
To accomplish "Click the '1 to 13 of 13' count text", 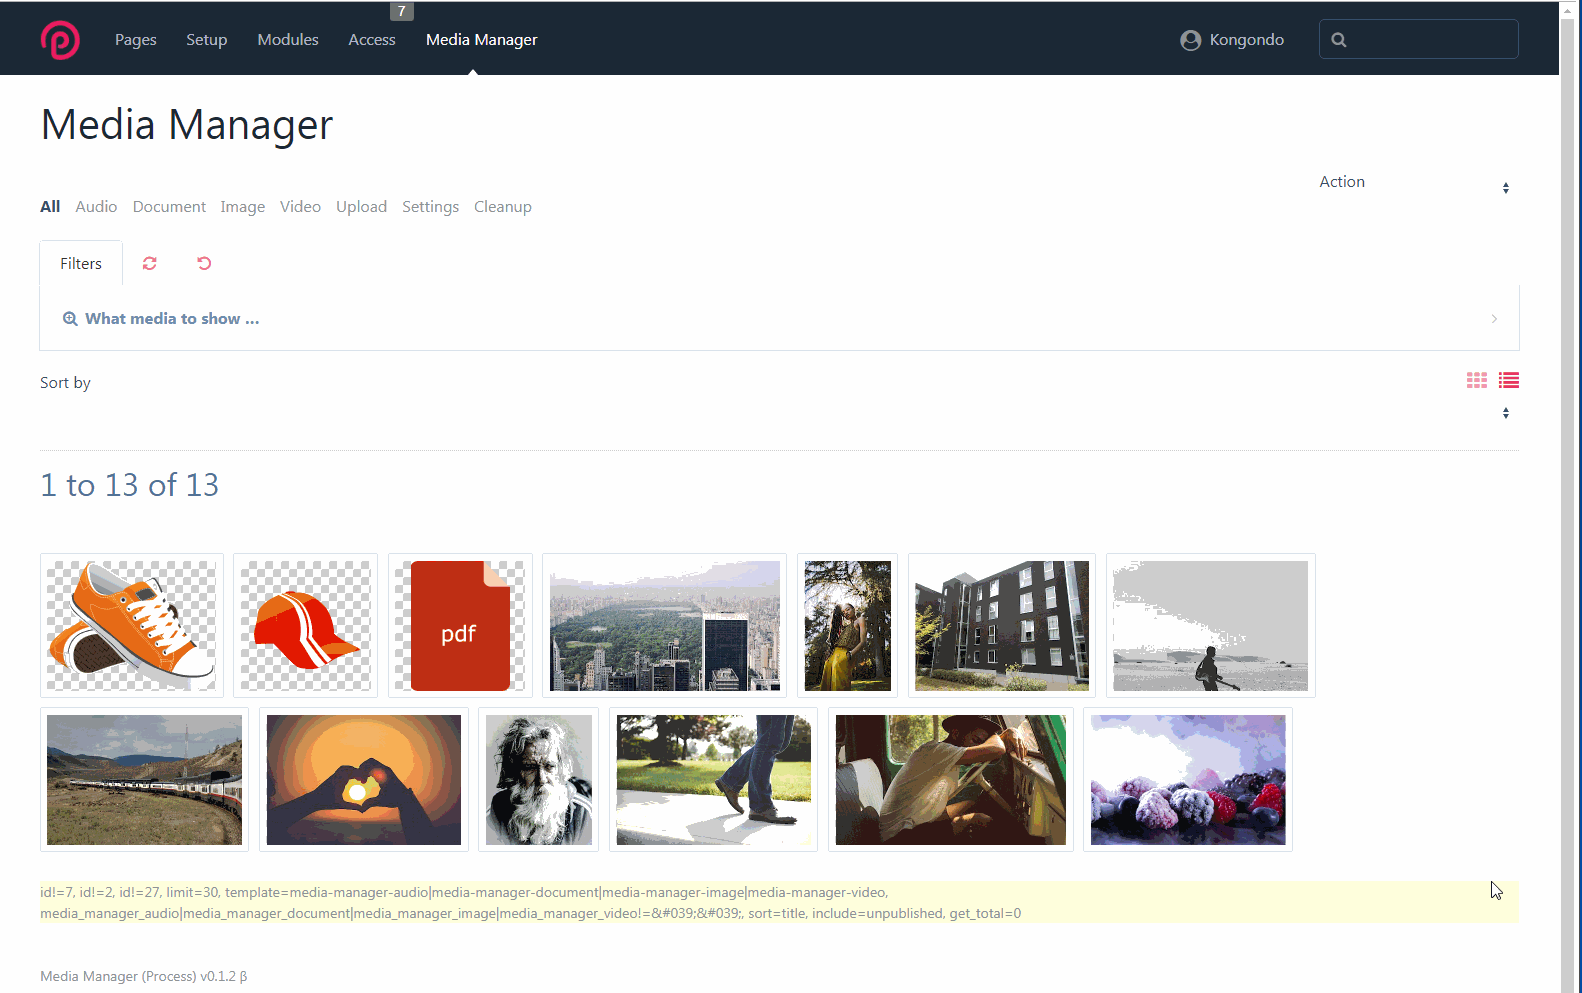I will (x=129, y=485).
